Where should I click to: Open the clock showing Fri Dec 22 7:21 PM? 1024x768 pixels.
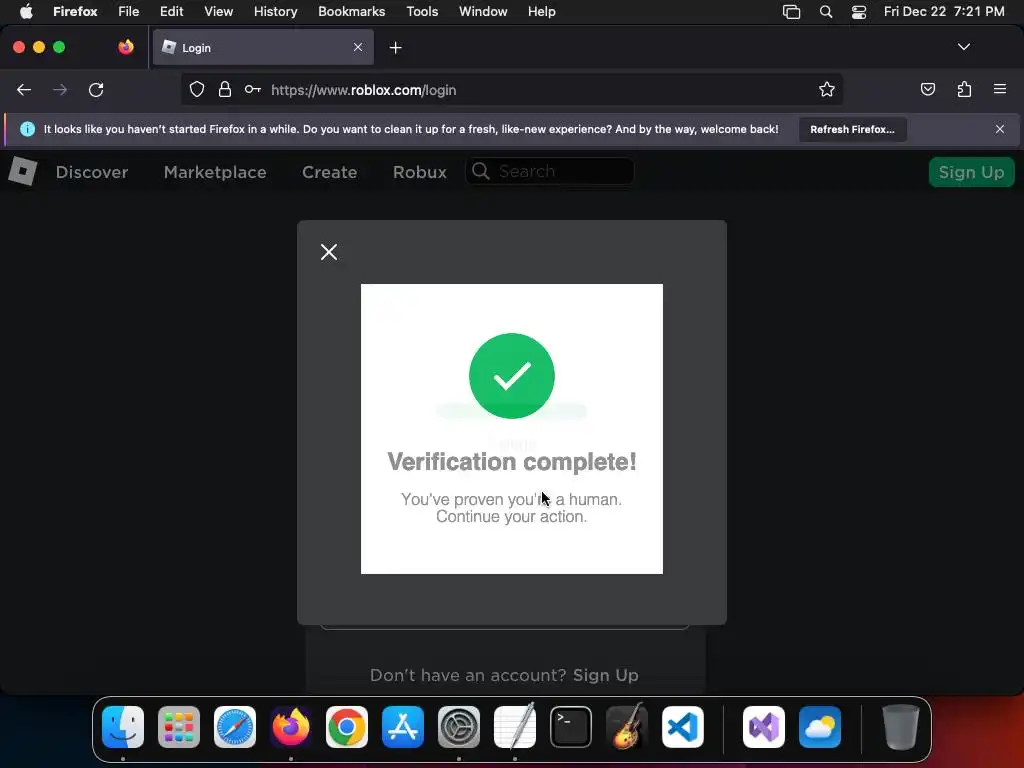point(944,12)
